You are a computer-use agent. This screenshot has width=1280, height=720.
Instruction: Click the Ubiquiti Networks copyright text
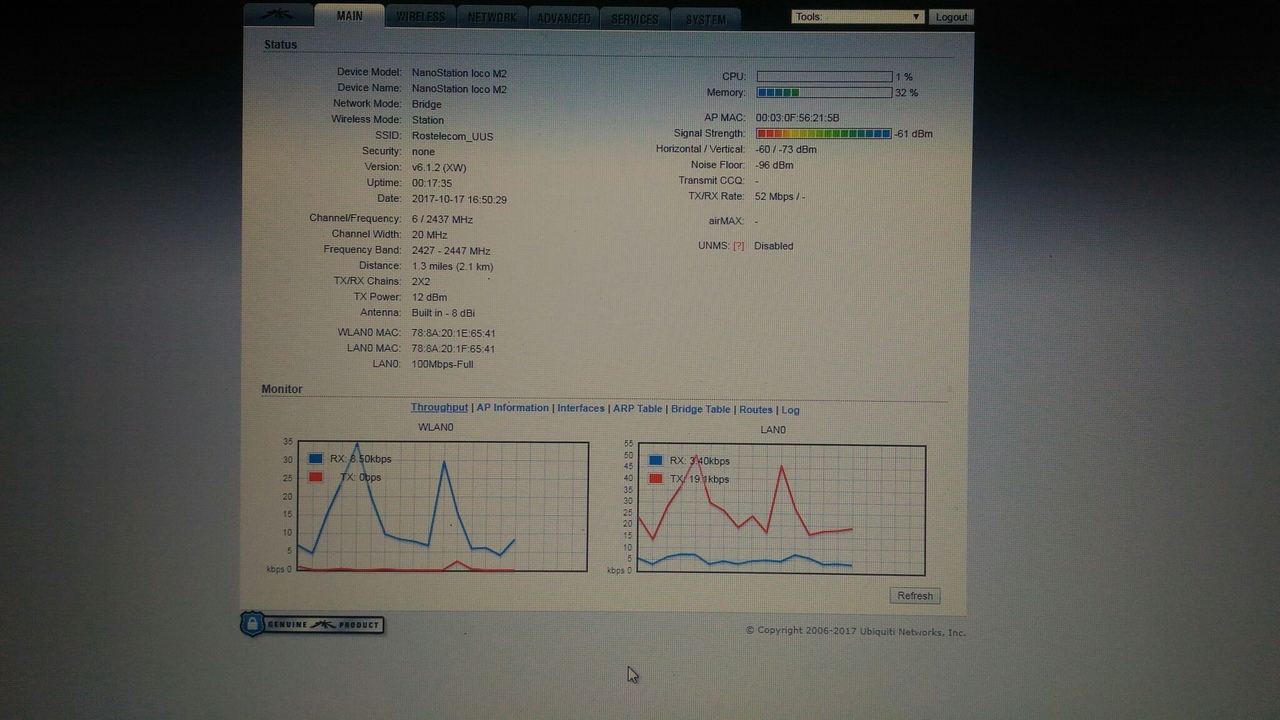click(856, 631)
